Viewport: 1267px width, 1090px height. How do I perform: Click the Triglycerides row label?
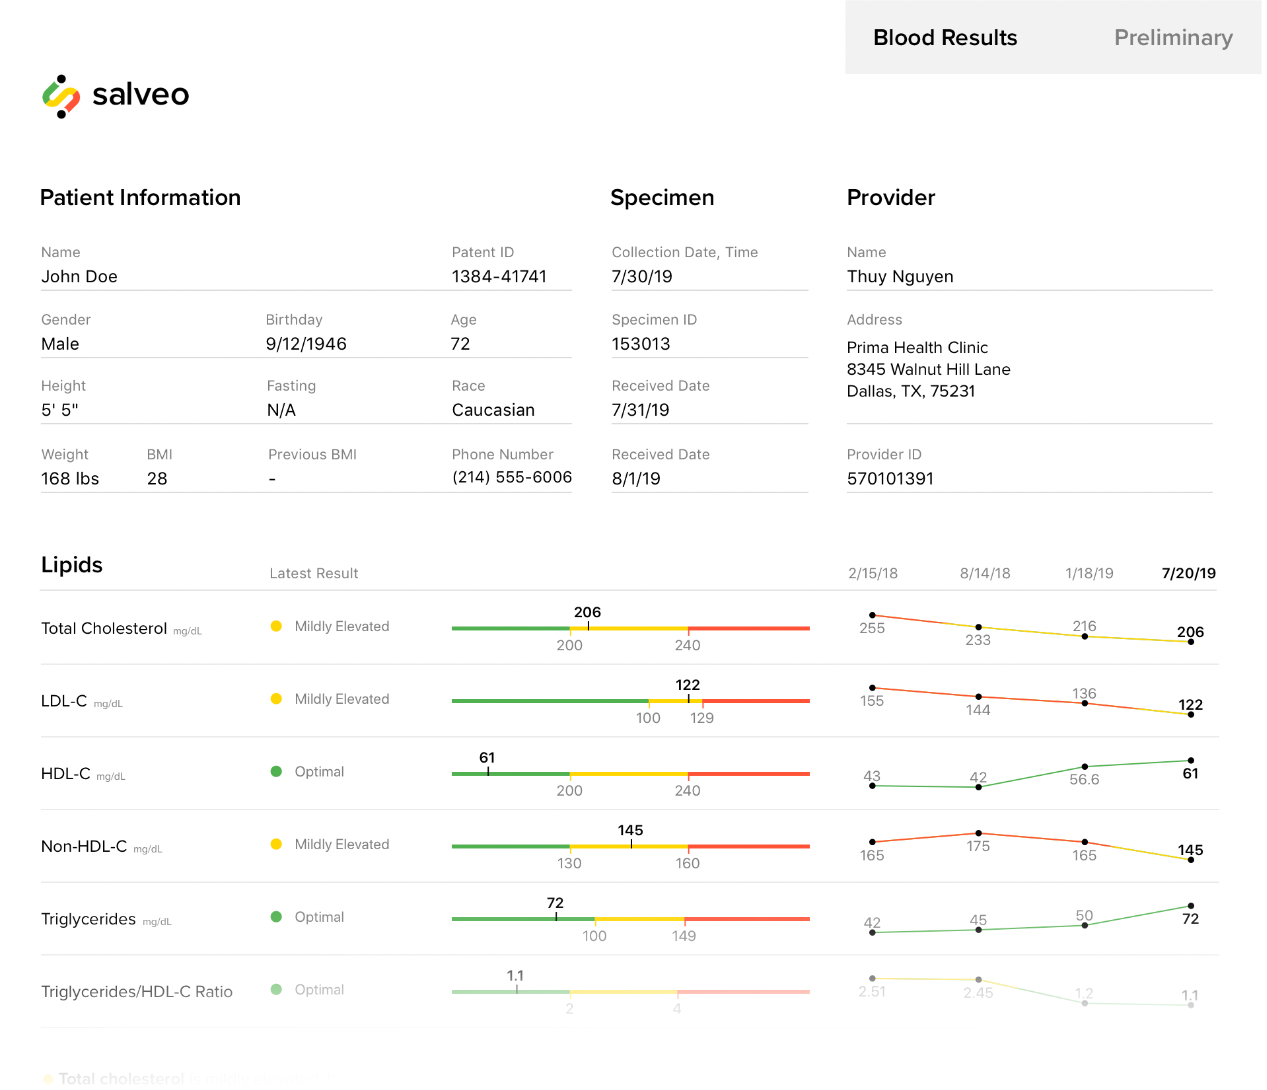pyautogui.click(x=88, y=919)
